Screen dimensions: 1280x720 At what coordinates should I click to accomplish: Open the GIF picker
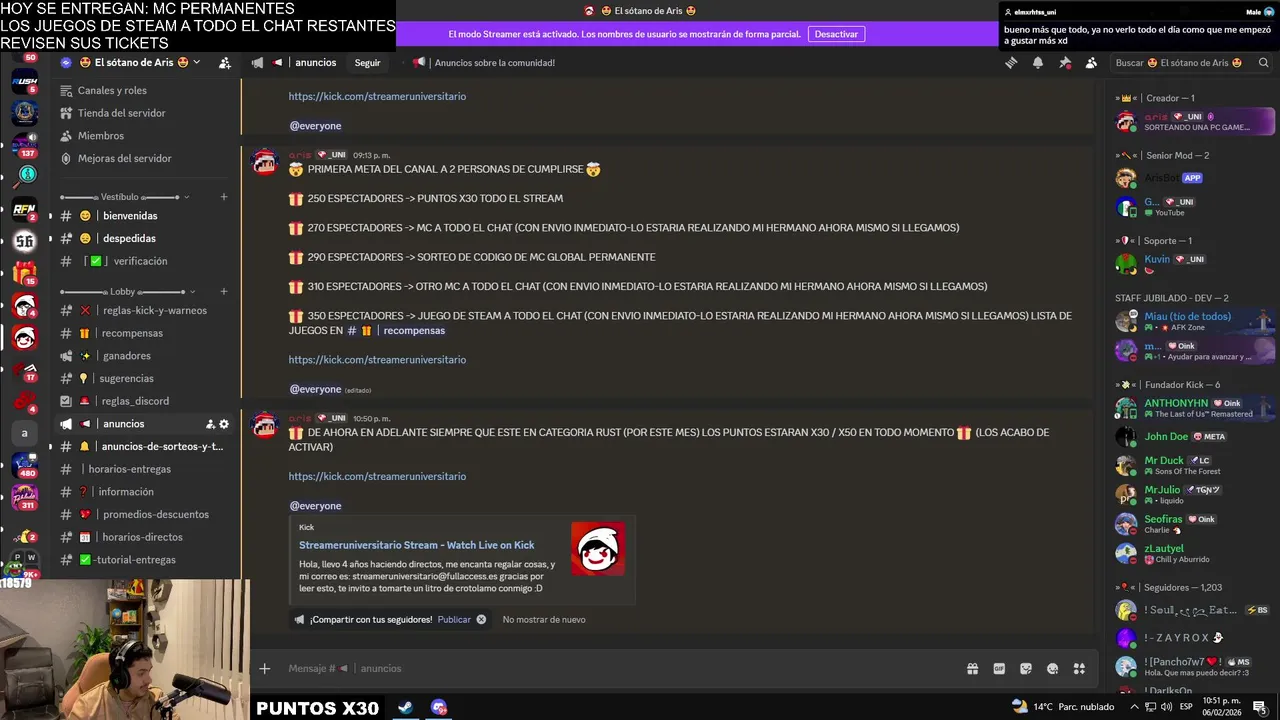[999, 668]
